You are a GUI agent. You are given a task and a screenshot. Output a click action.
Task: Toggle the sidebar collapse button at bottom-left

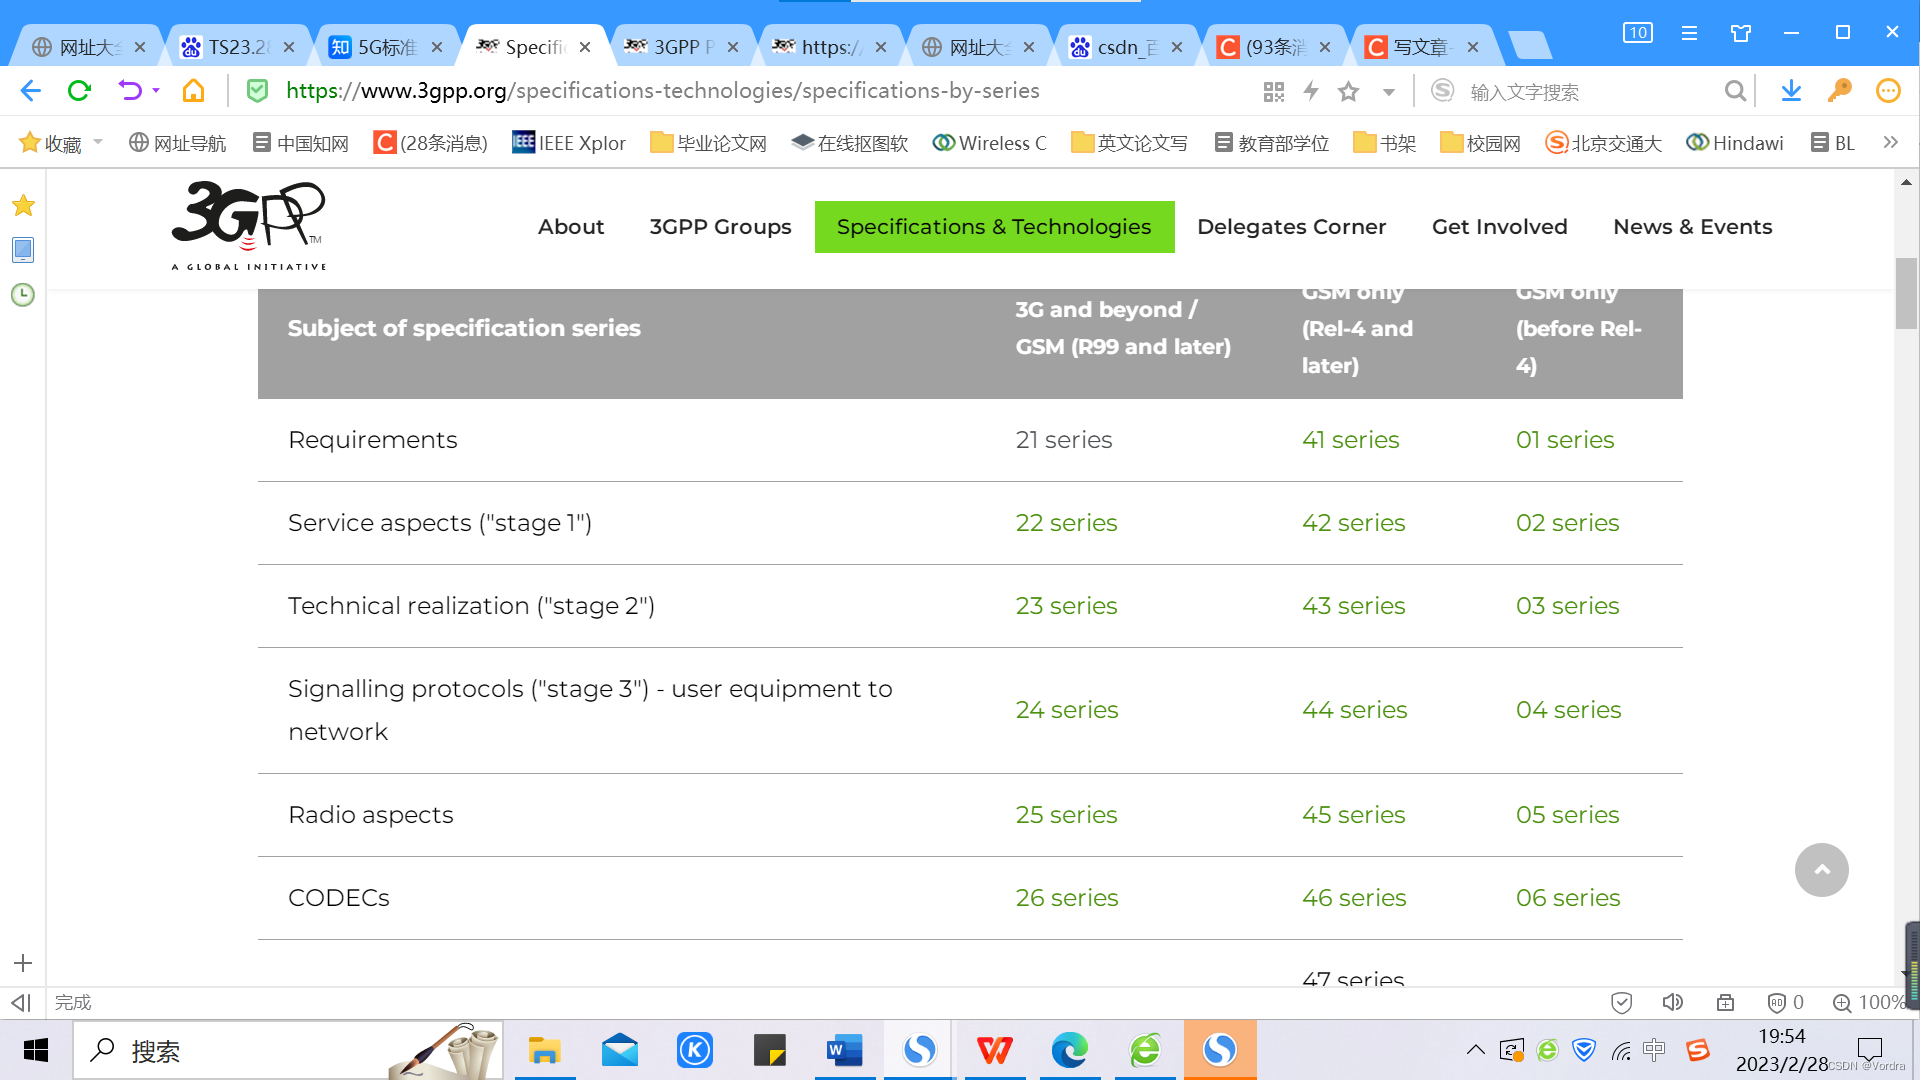21,1002
